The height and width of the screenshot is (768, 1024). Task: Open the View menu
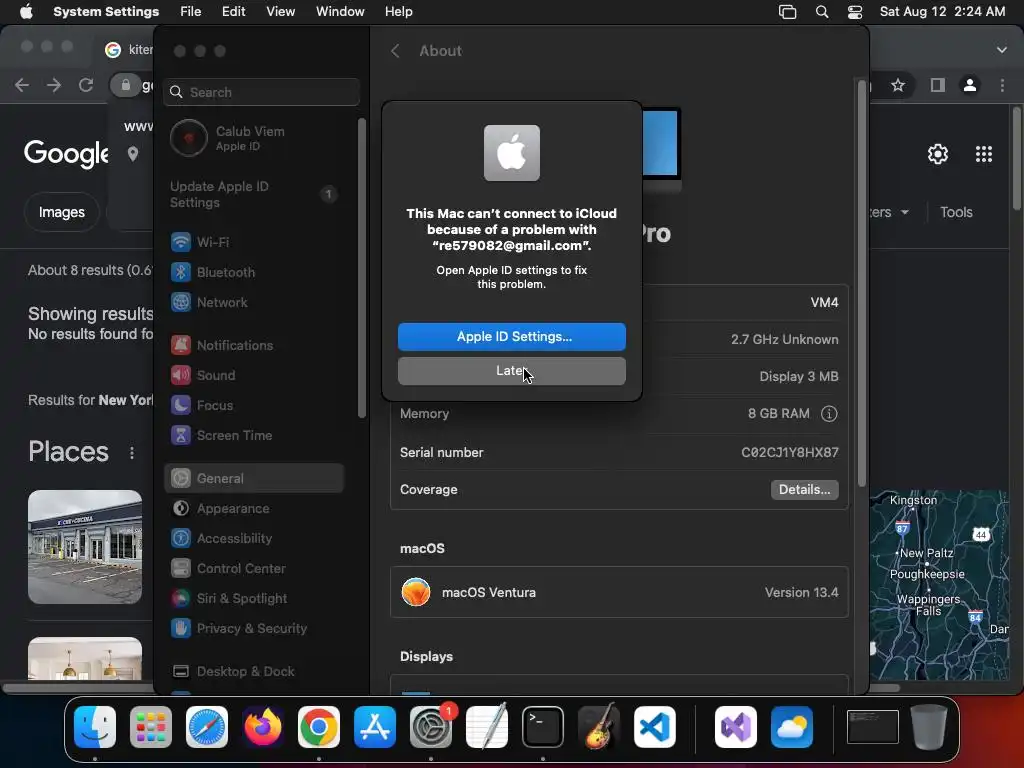click(280, 12)
